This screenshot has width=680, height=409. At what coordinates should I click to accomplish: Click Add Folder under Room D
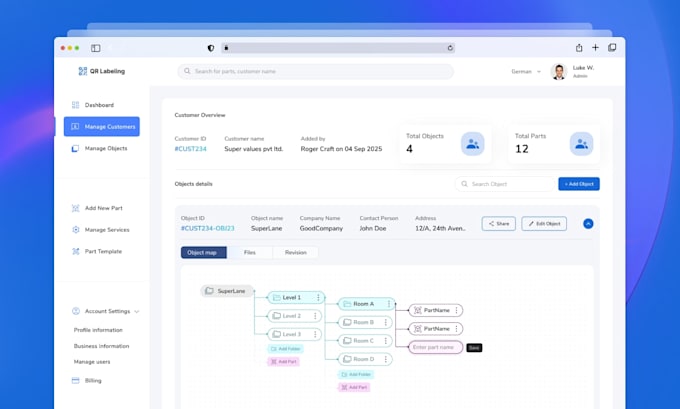[356, 374]
